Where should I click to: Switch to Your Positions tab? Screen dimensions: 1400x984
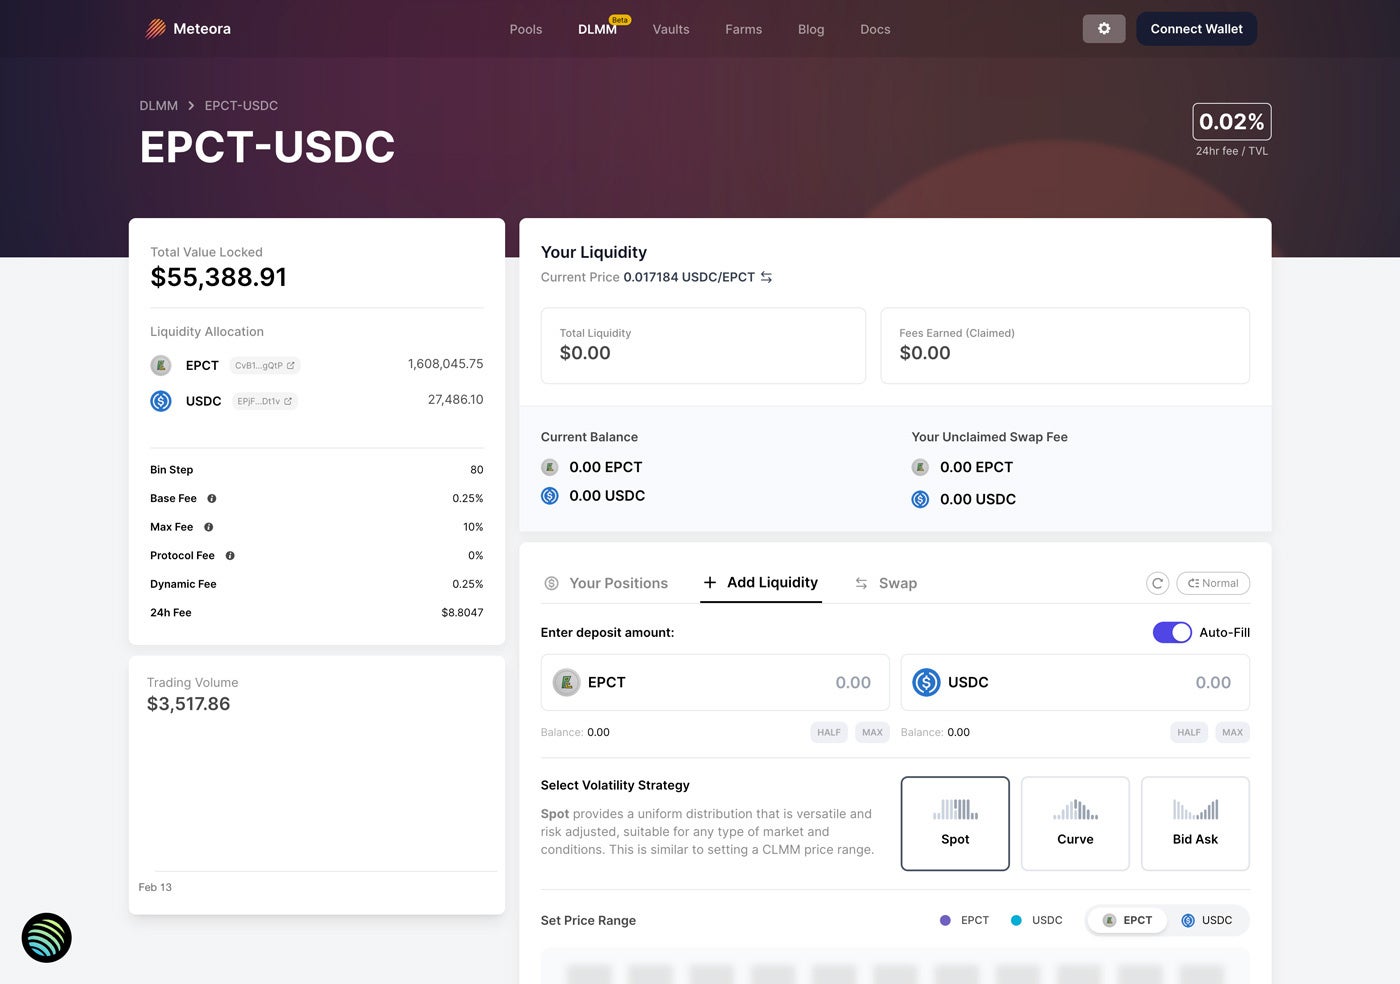pyautogui.click(x=606, y=583)
